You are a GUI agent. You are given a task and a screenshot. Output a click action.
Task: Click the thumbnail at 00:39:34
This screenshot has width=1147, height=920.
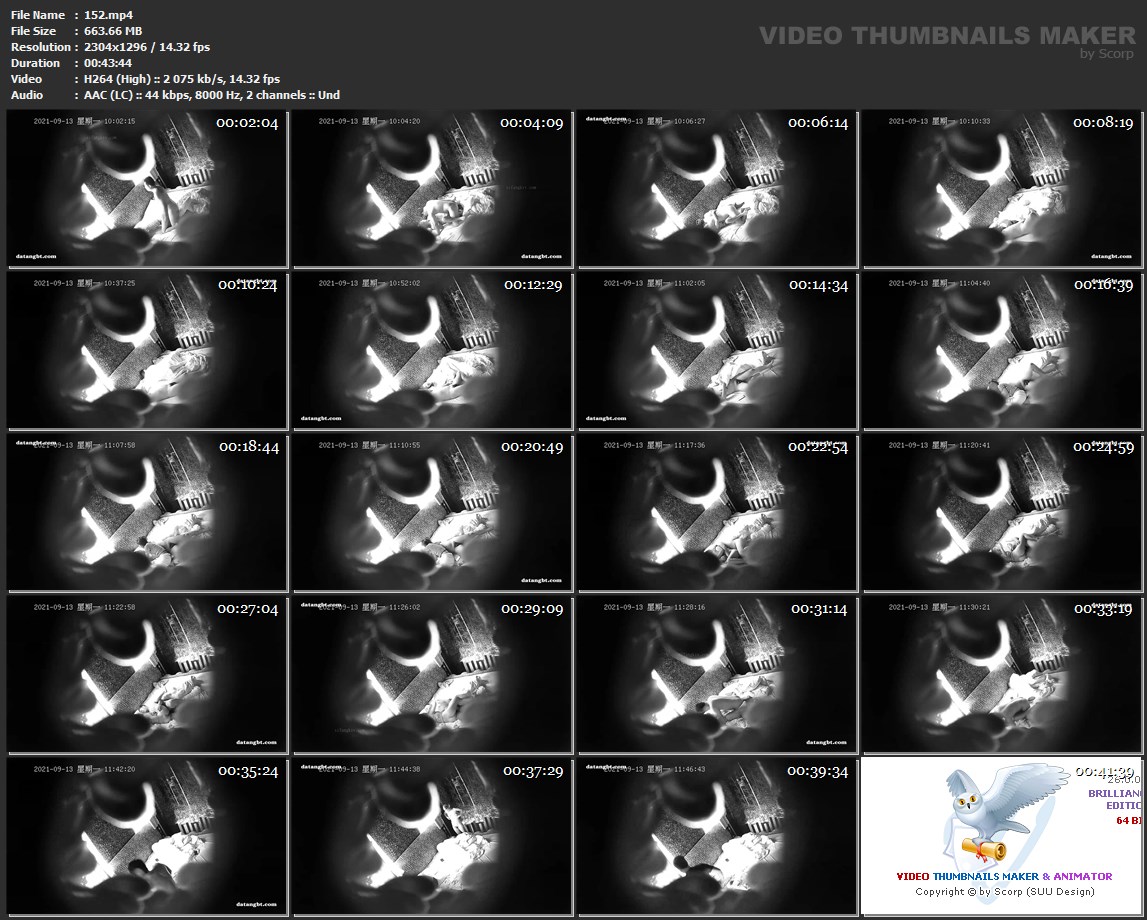pyautogui.click(x=718, y=837)
